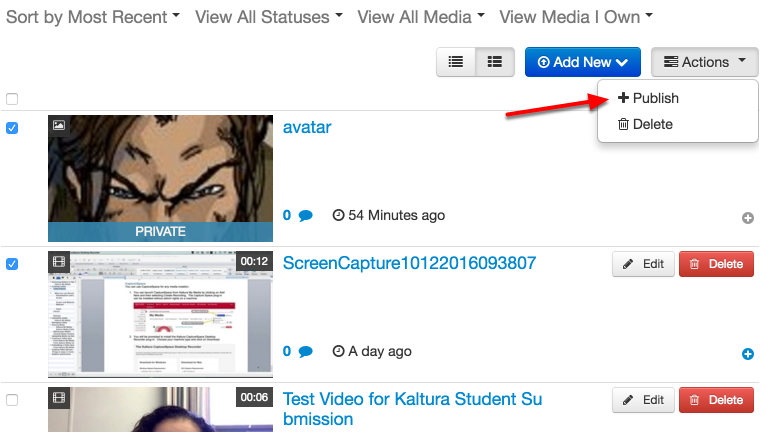Open the avatar media link
774x432 pixels.
tap(307, 127)
